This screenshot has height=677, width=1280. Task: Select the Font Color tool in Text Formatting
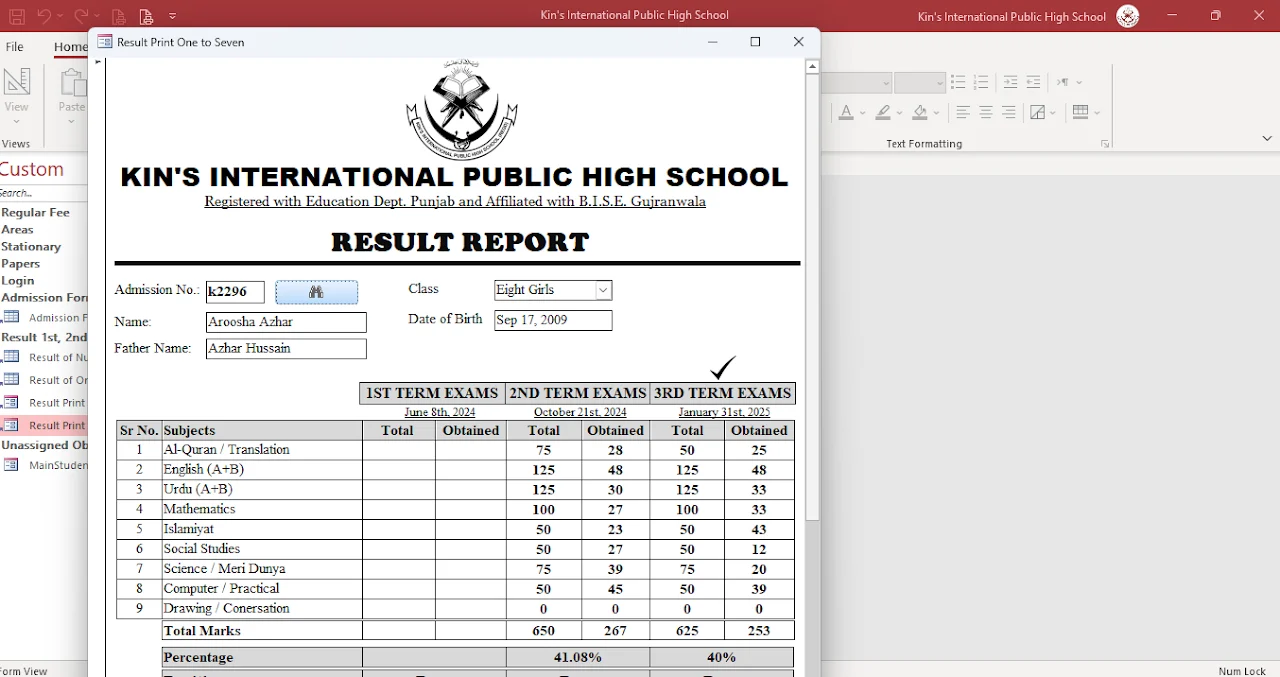pos(846,112)
